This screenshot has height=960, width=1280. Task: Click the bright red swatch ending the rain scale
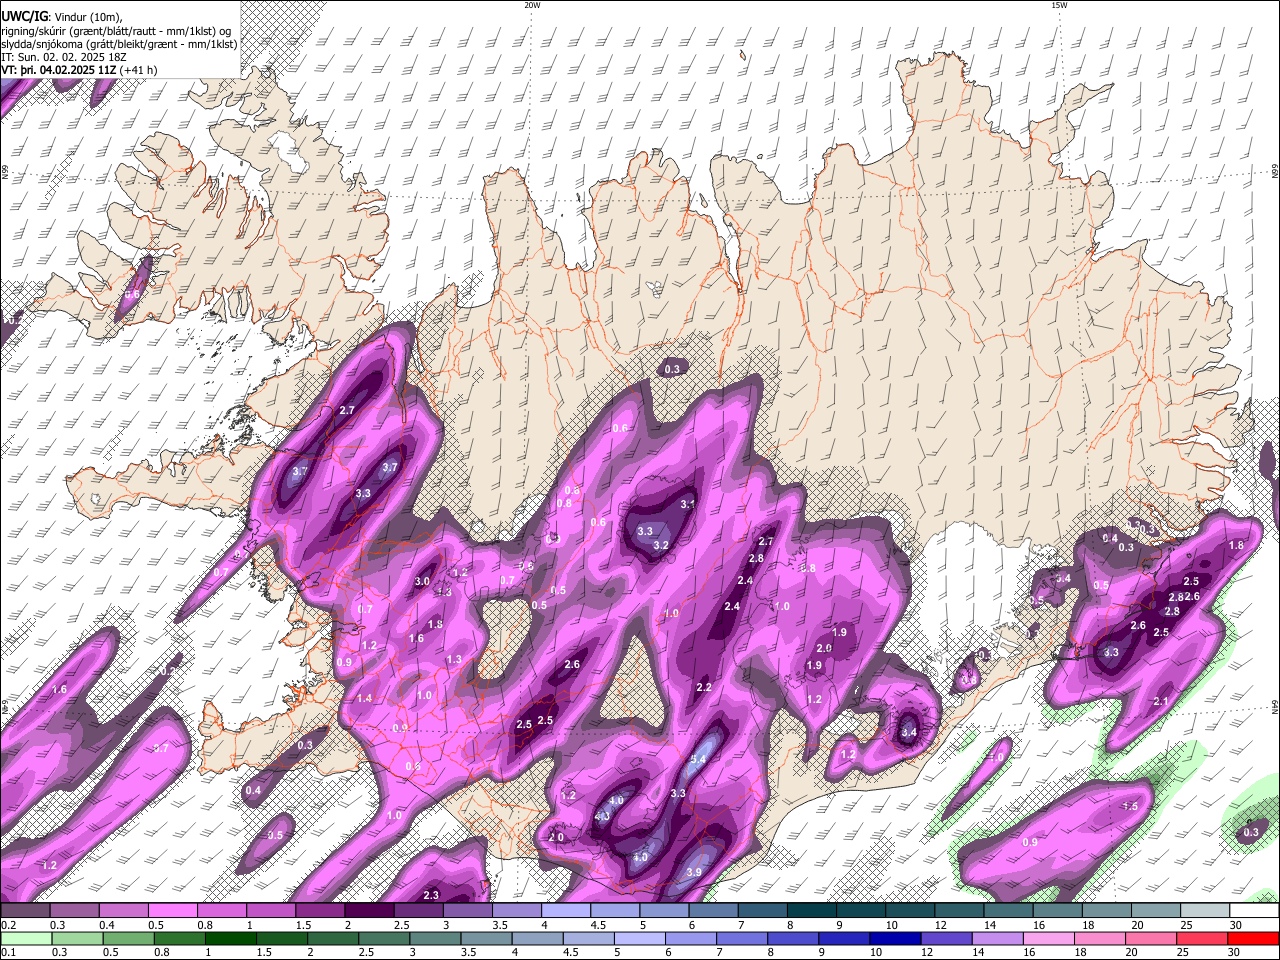coord(1252,938)
